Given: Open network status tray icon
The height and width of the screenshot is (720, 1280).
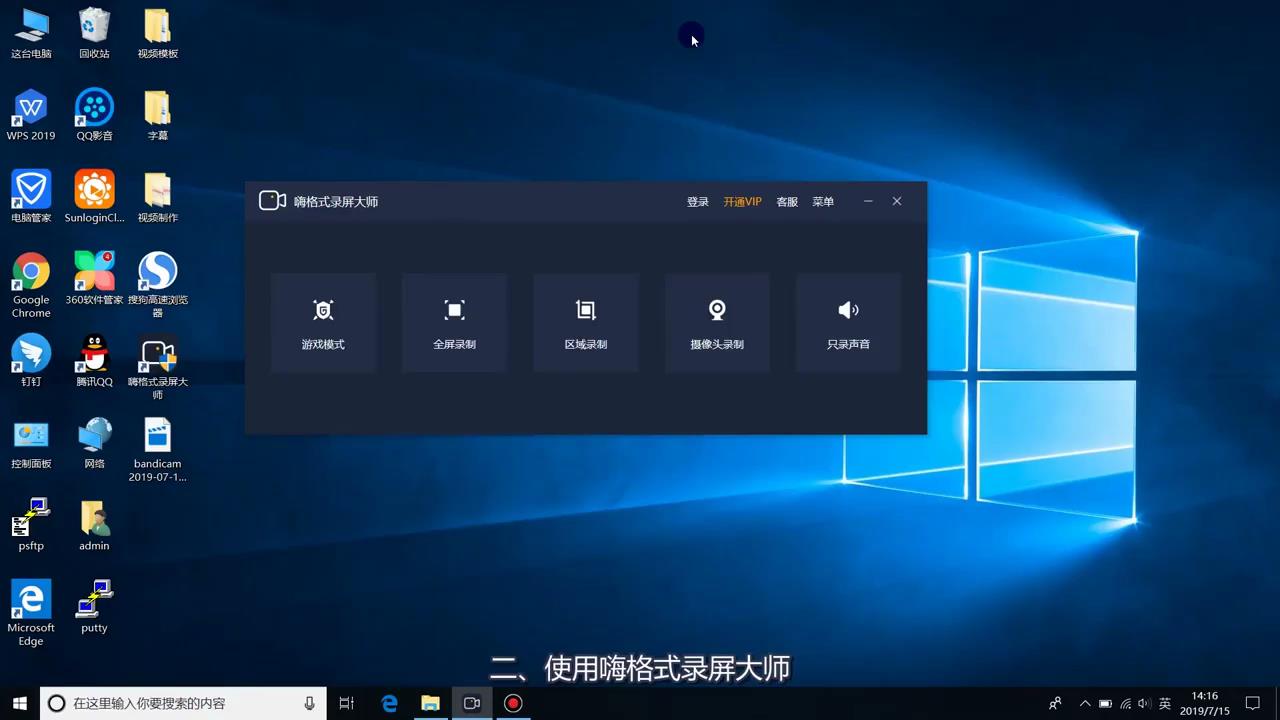Looking at the screenshot, I should coord(1126,703).
